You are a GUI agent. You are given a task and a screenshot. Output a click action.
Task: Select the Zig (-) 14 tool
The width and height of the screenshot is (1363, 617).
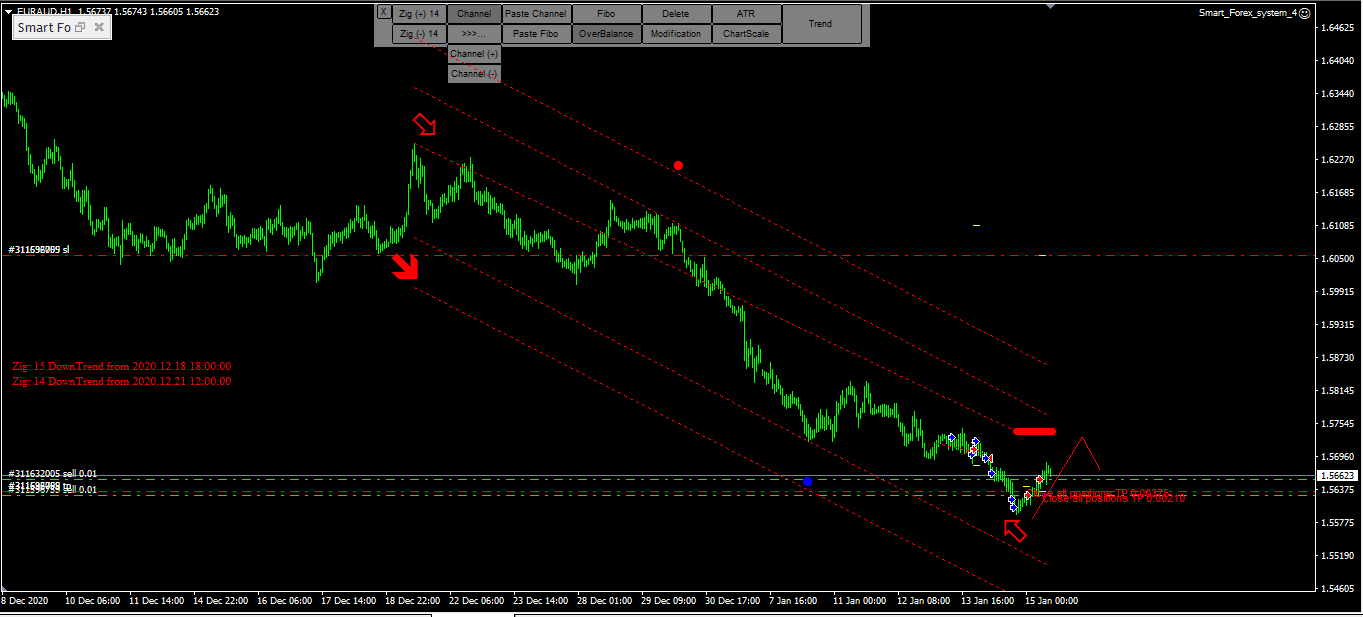click(419, 33)
